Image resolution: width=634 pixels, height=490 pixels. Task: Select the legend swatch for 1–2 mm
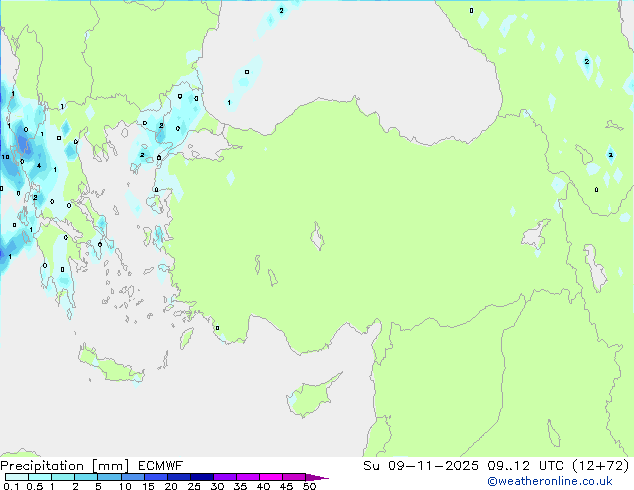(x=63, y=477)
